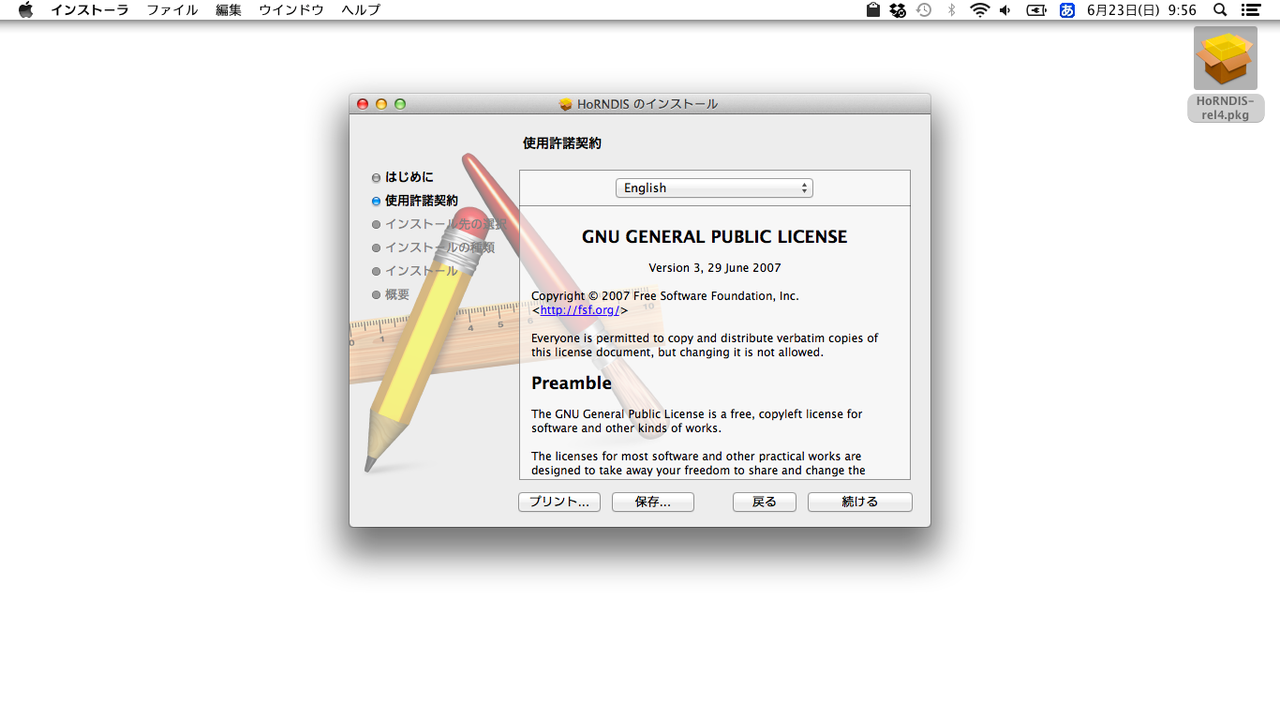The width and height of the screenshot is (1280, 720).
Task: Close the HoRNDIS installer window
Action: point(362,104)
